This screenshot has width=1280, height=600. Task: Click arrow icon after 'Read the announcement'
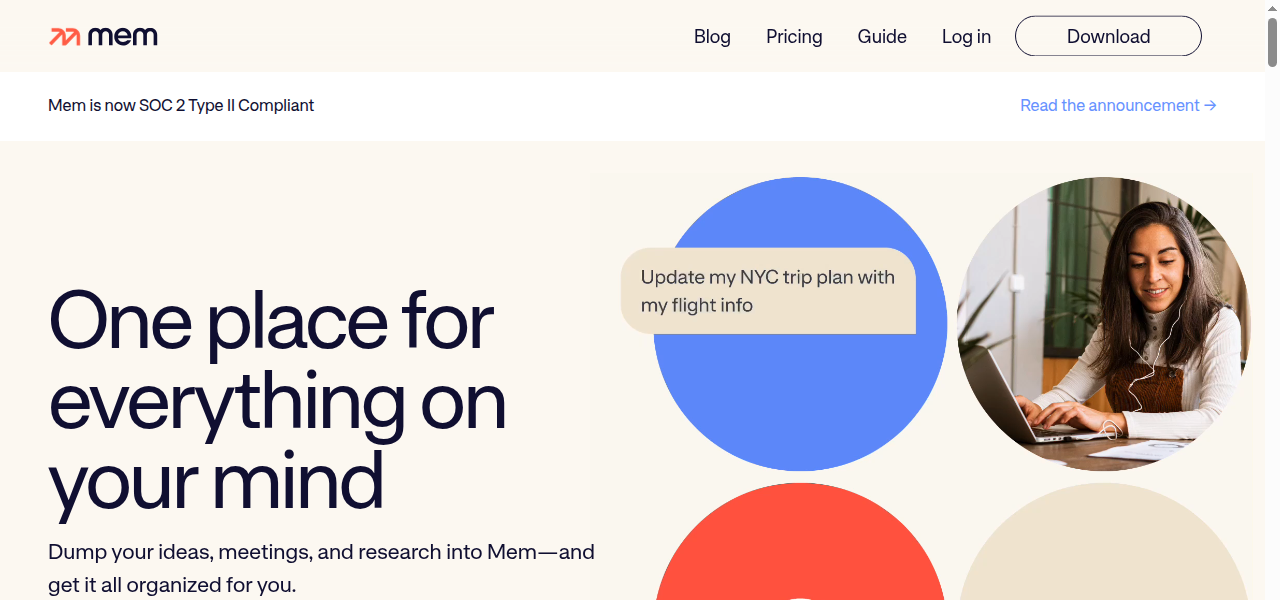pos(1211,106)
